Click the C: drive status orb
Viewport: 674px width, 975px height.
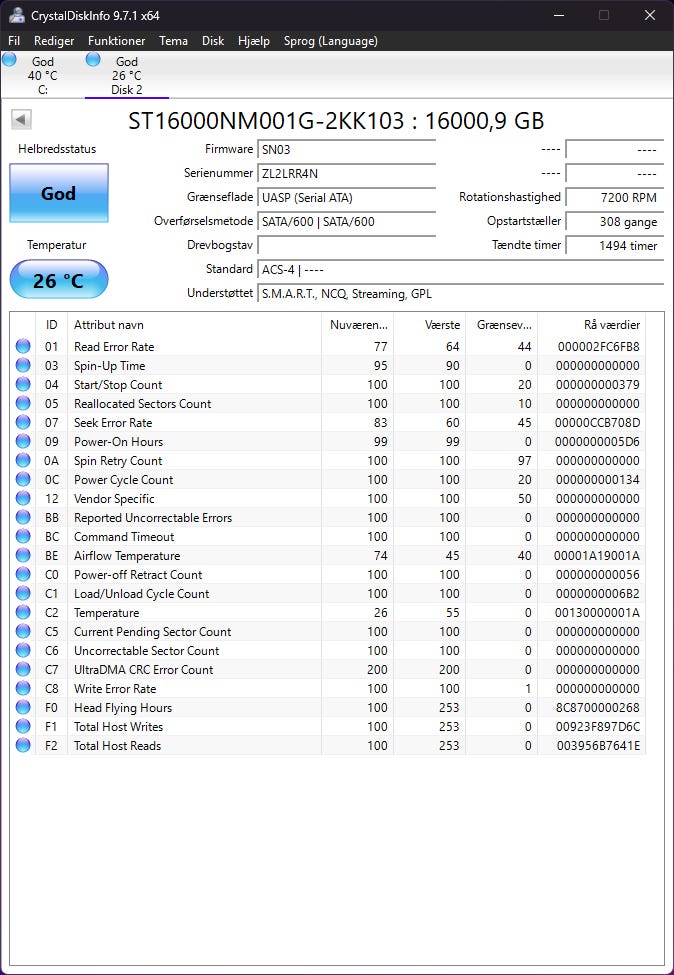[x=10, y=60]
